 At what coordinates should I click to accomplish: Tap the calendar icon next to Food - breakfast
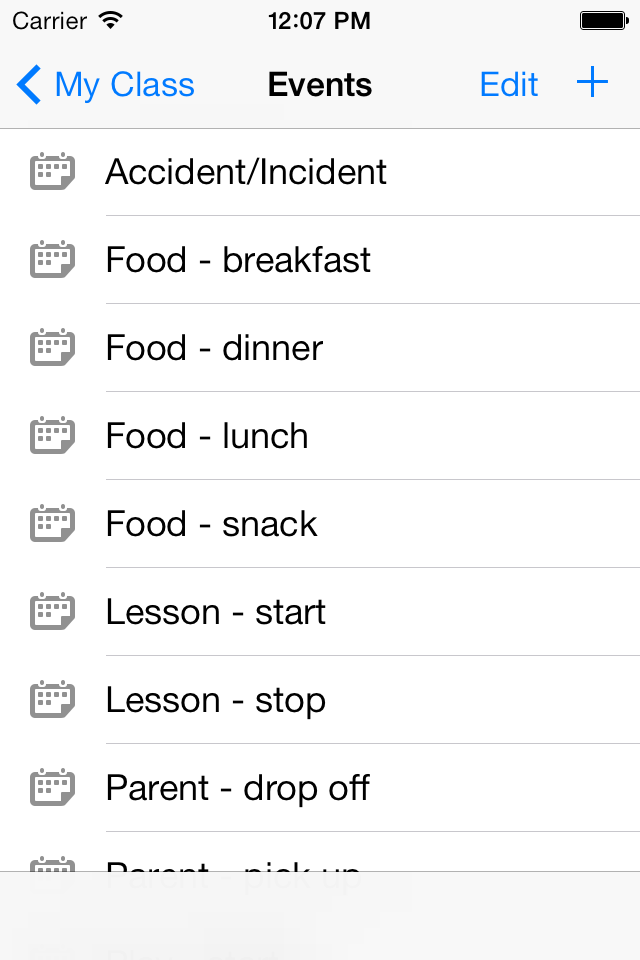(53, 260)
